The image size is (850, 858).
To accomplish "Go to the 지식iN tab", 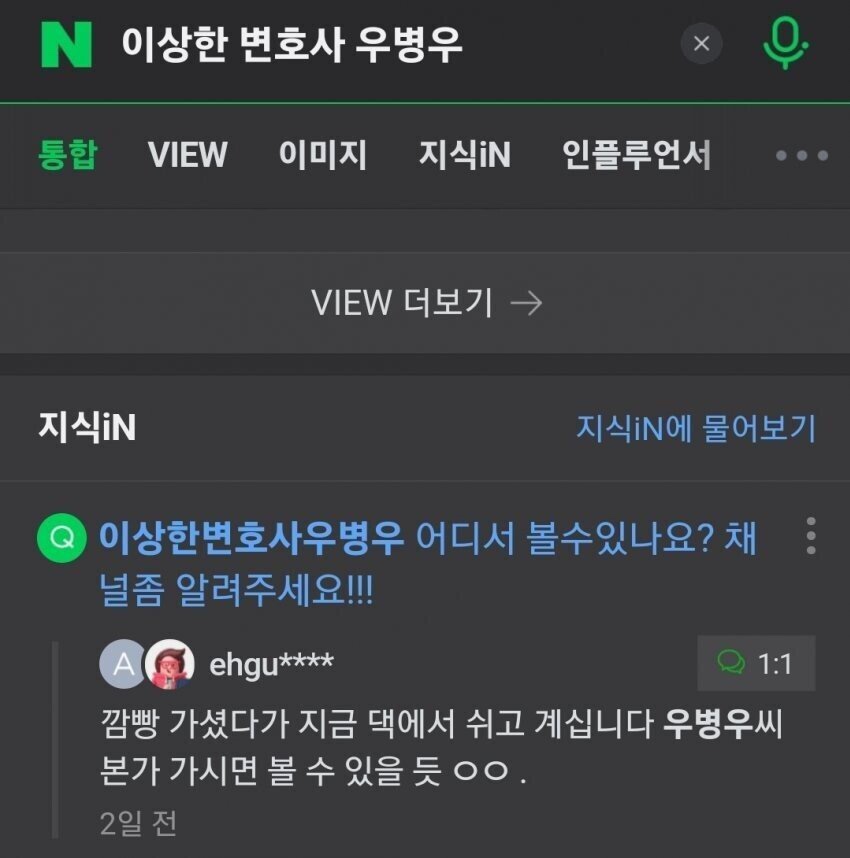I will coord(465,155).
